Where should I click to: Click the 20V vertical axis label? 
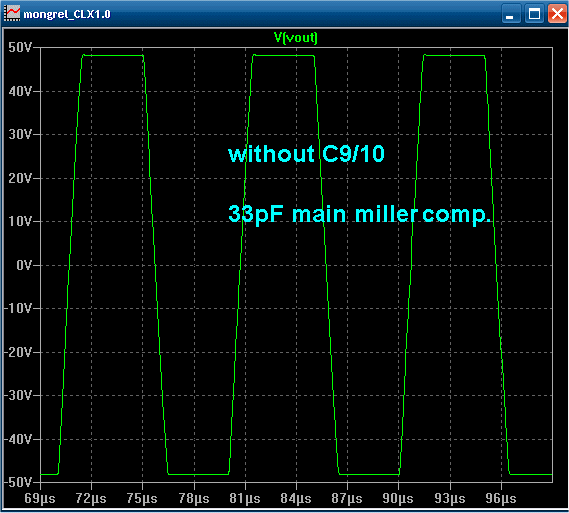point(20,178)
